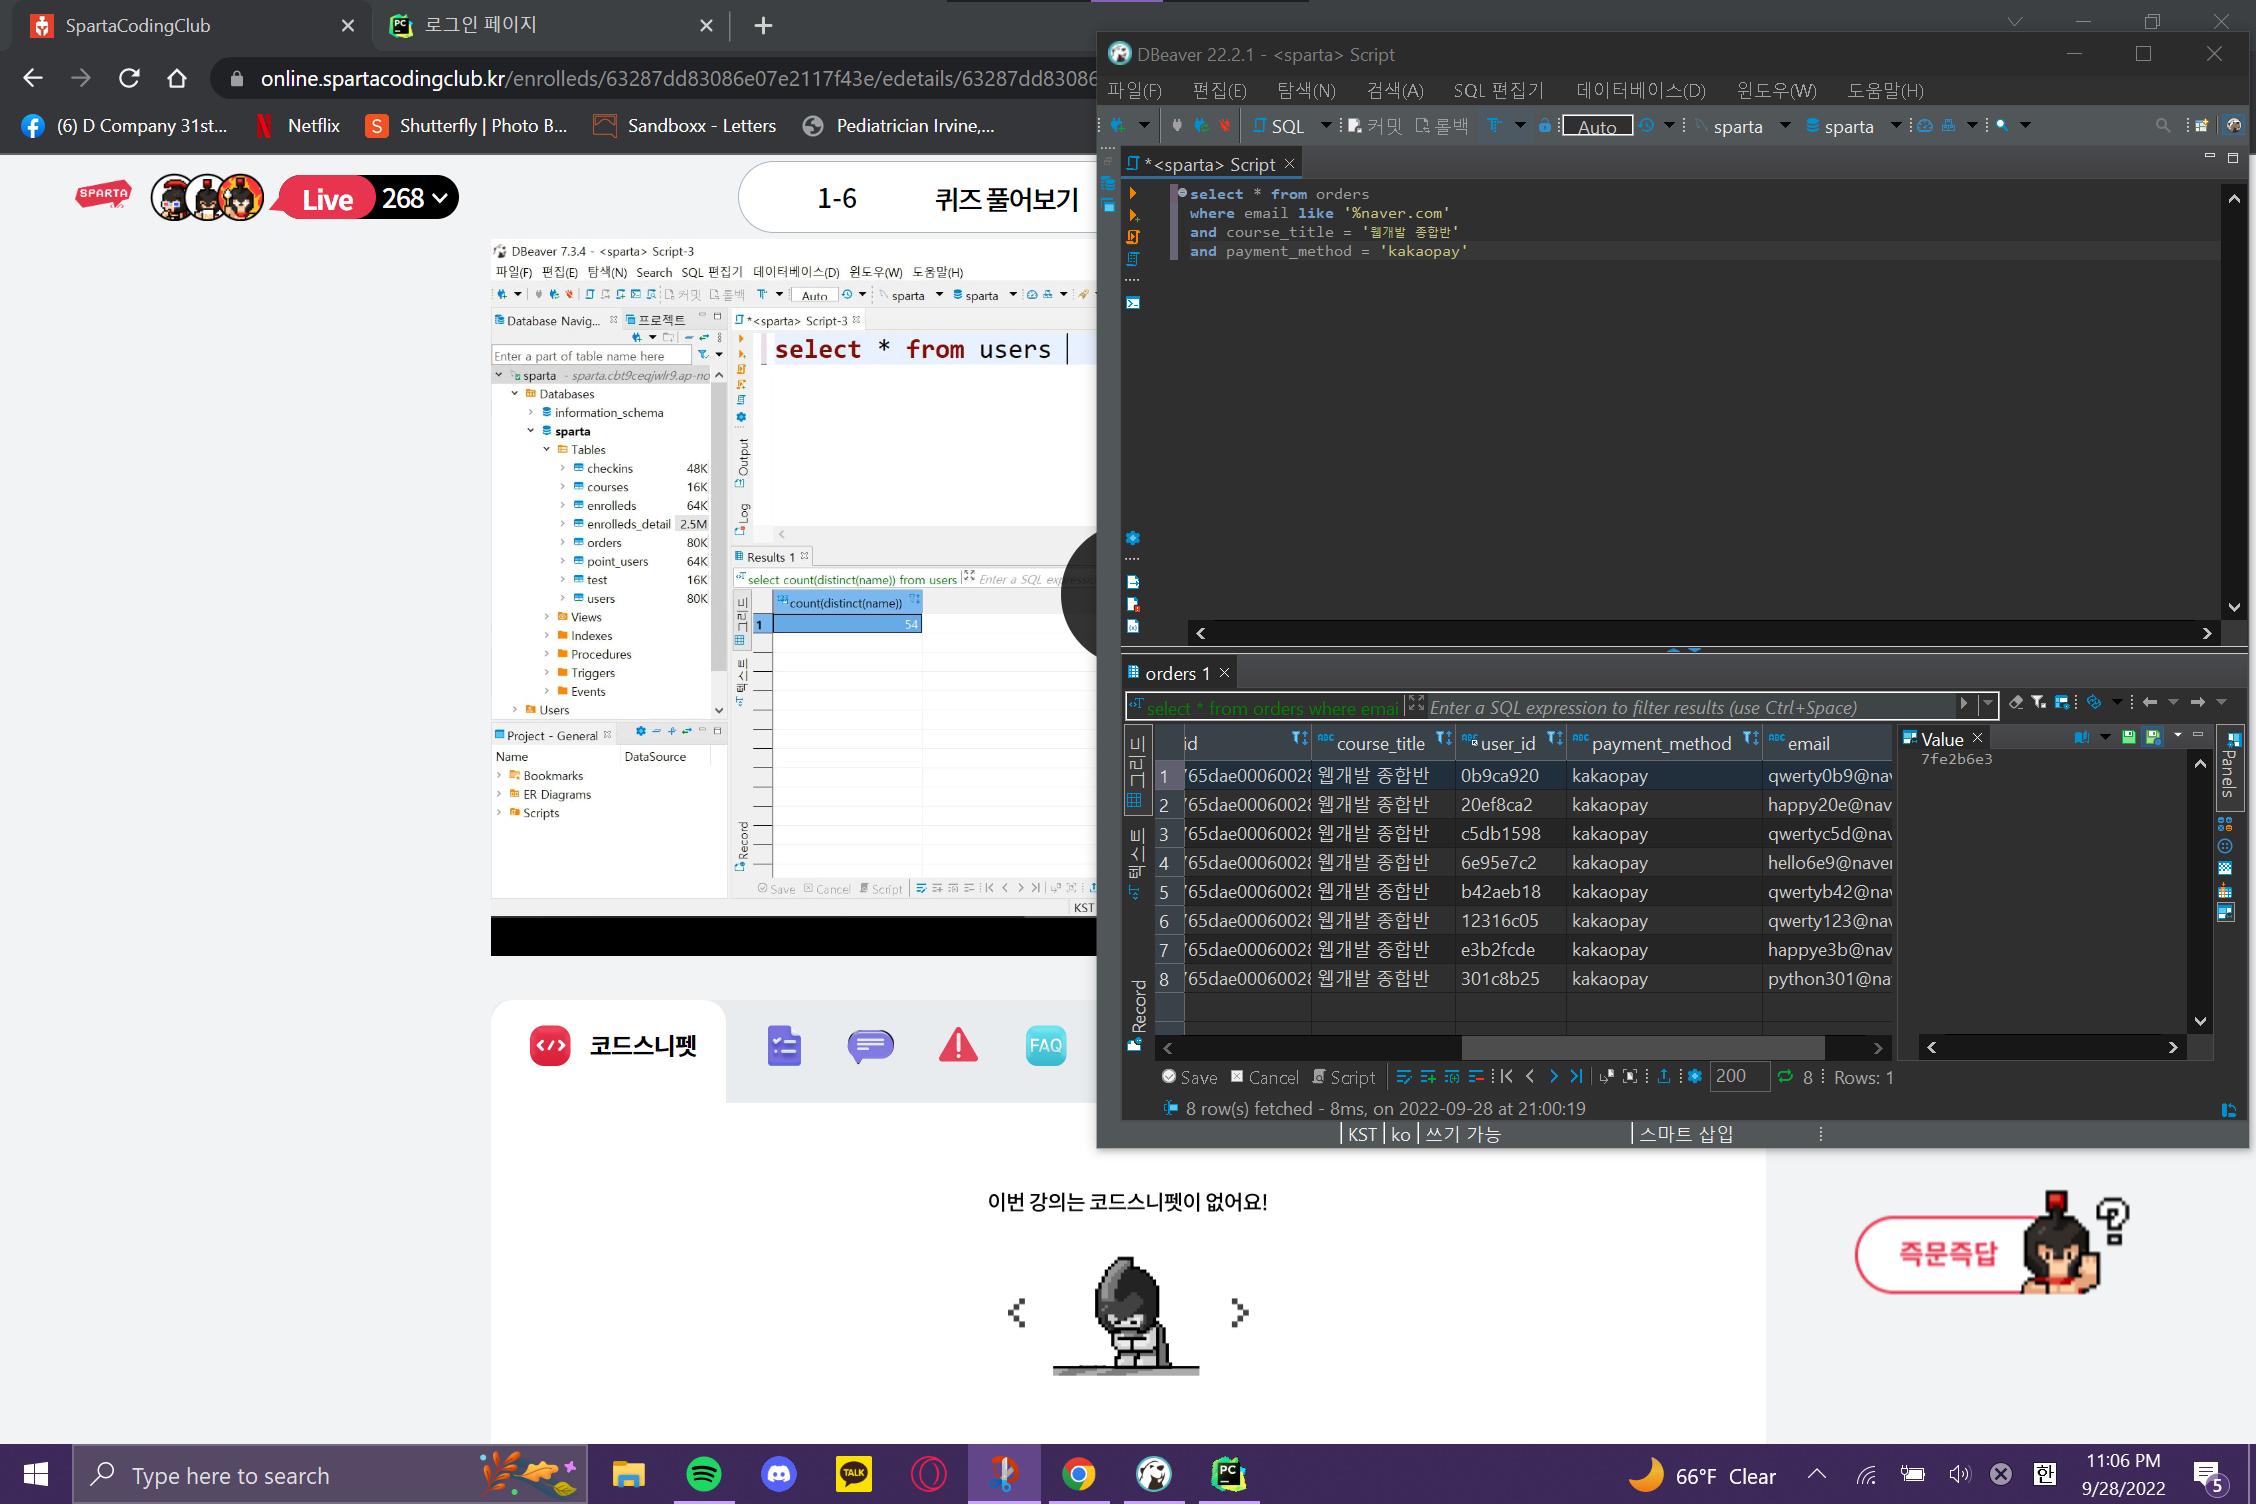Toggle Auto commit mode box in DBeaver toolbar
Image resolution: width=2256 pixels, height=1504 pixels.
click(x=1598, y=126)
